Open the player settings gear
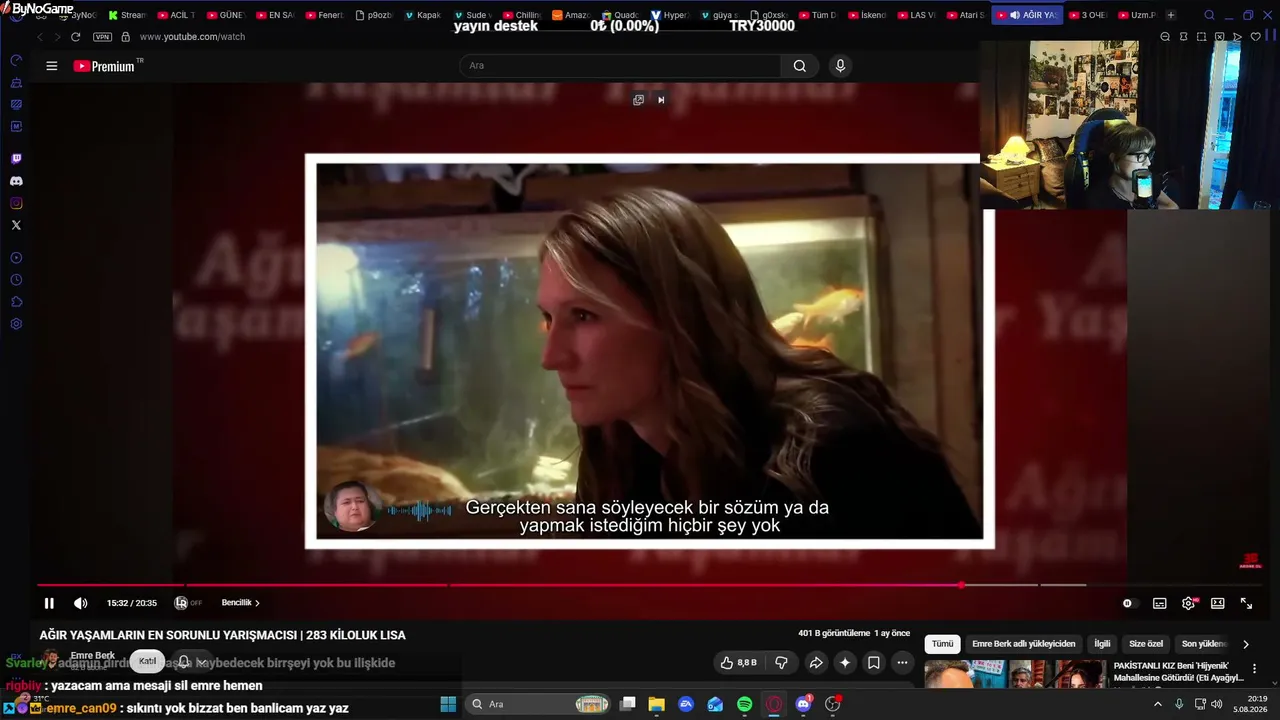 coord(1189,603)
